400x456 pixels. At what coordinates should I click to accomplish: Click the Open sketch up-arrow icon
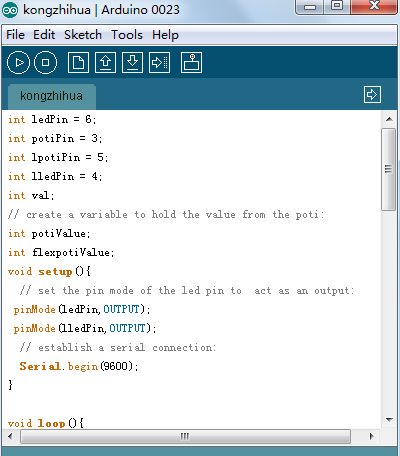(105, 62)
